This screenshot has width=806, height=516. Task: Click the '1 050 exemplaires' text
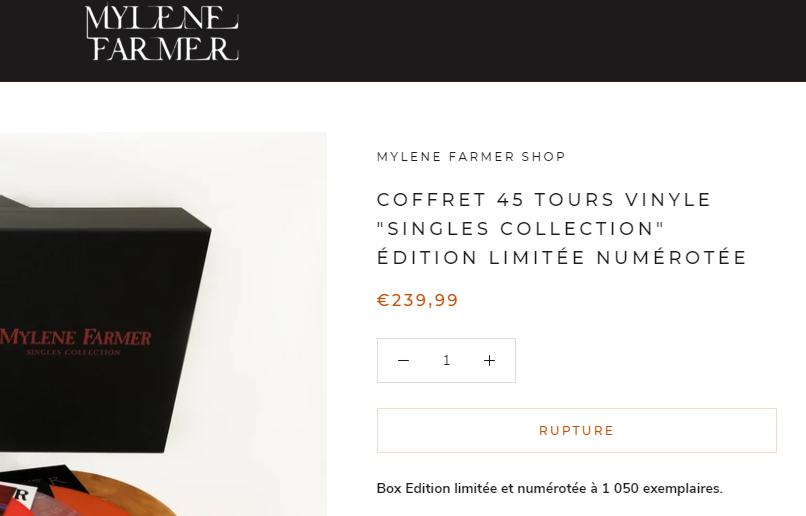pos(662,488)
